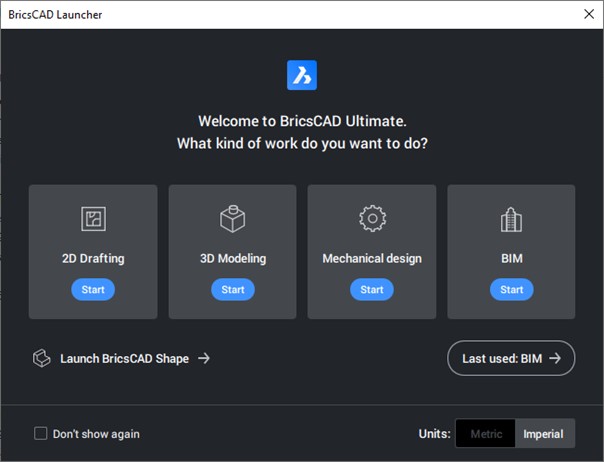Viewport: 604px width, 462px height.
Task: Click the BricsCAD Launcher window title
Action: pos(55,15)
